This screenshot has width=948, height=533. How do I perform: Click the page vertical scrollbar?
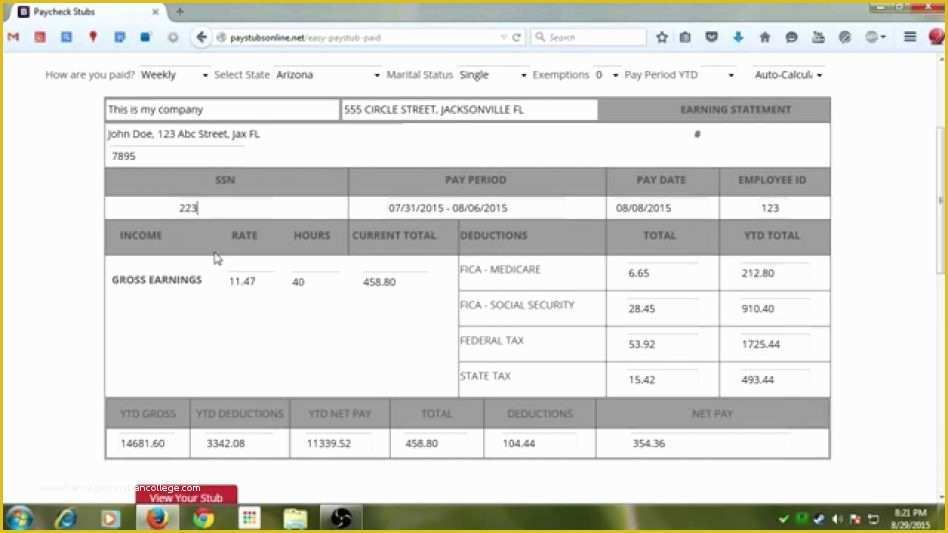click(941, 199)
